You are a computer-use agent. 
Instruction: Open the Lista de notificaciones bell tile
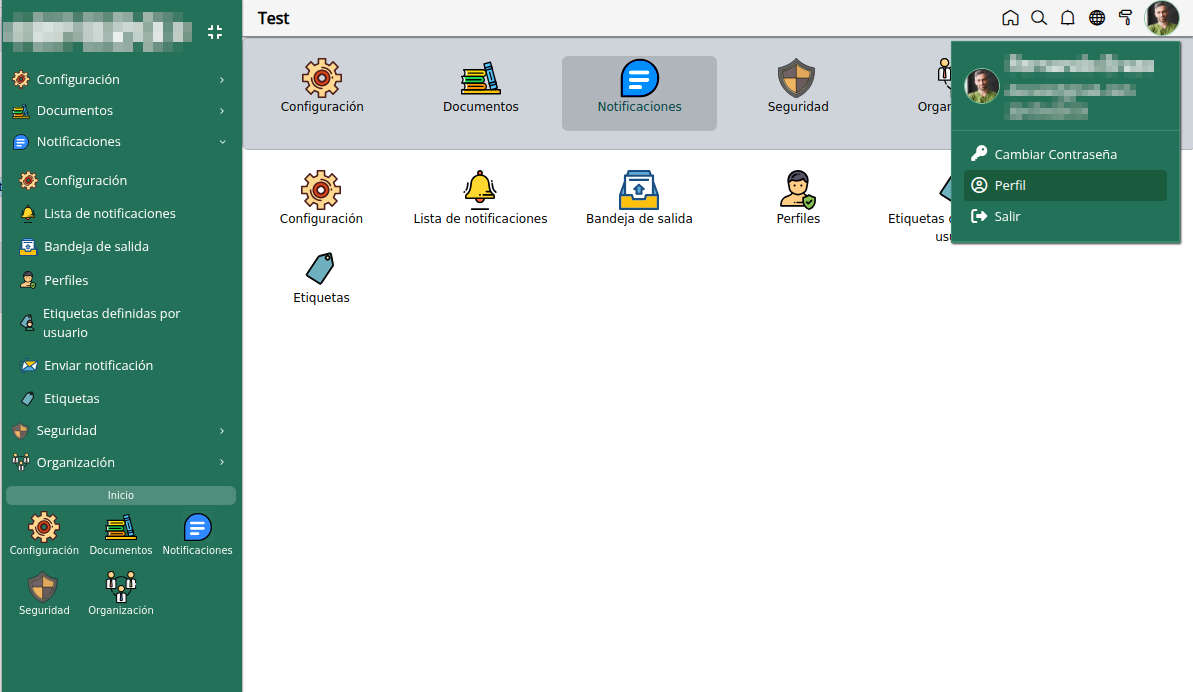click(x=480, y=198)
